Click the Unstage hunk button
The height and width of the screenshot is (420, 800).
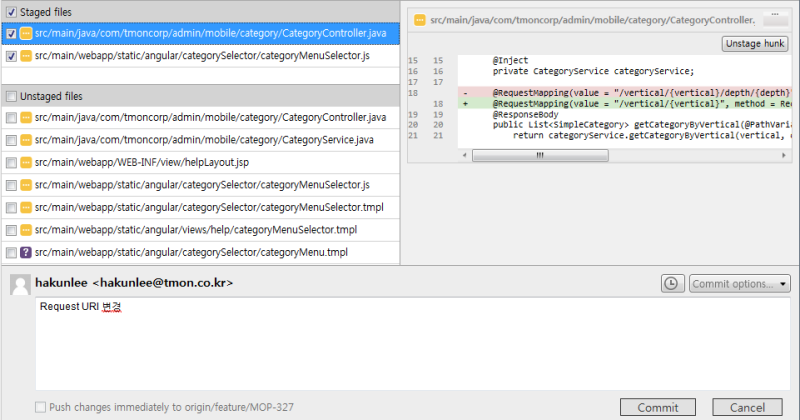(x=755, y=44)
